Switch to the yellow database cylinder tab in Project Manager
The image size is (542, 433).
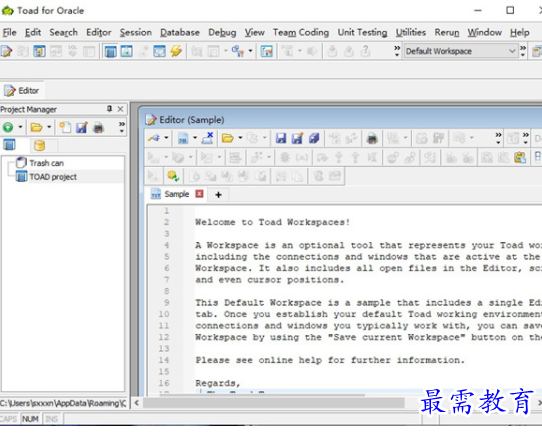[x=39, y=145]
